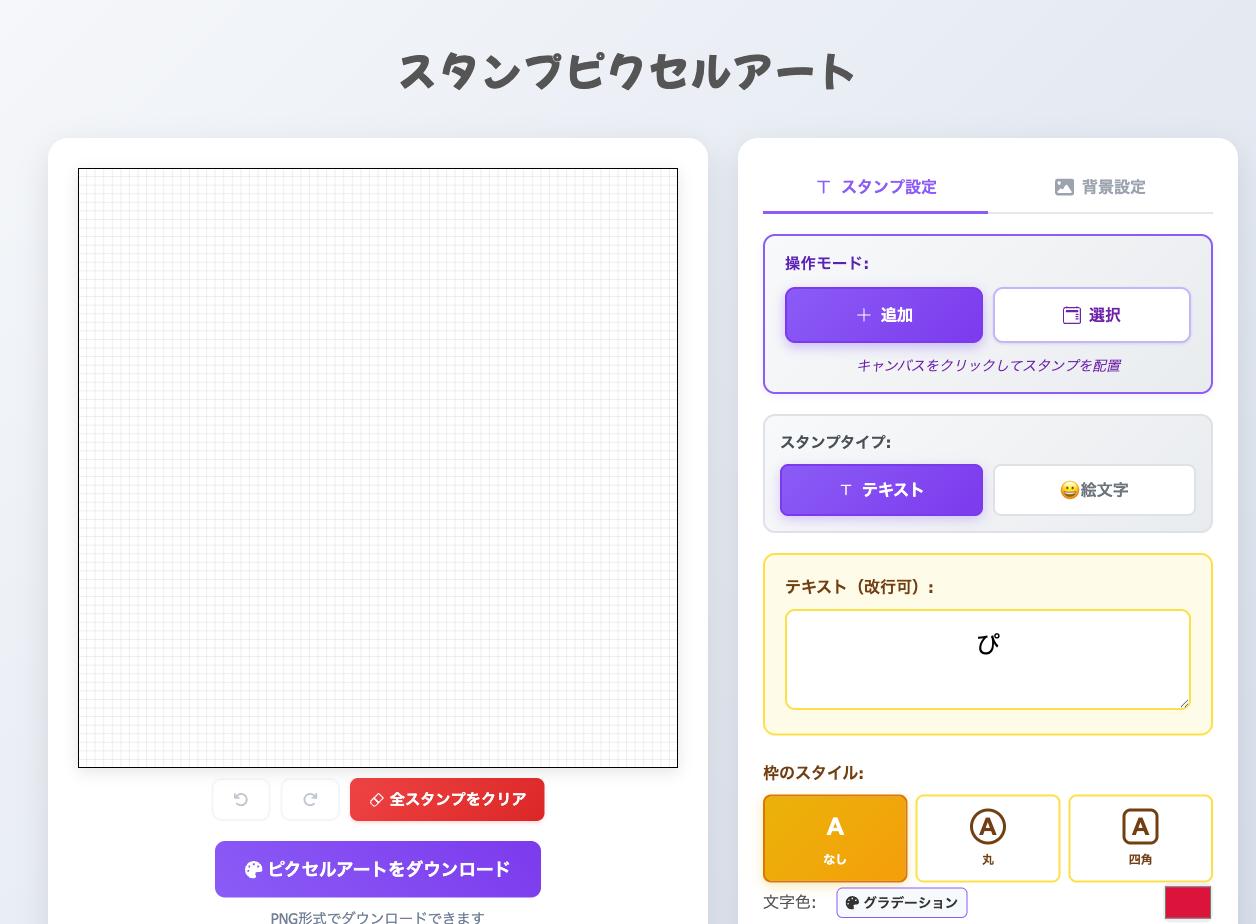Click the undo arrow button
This screenshot has width=1256, height=924.
(x=241, y=800)
